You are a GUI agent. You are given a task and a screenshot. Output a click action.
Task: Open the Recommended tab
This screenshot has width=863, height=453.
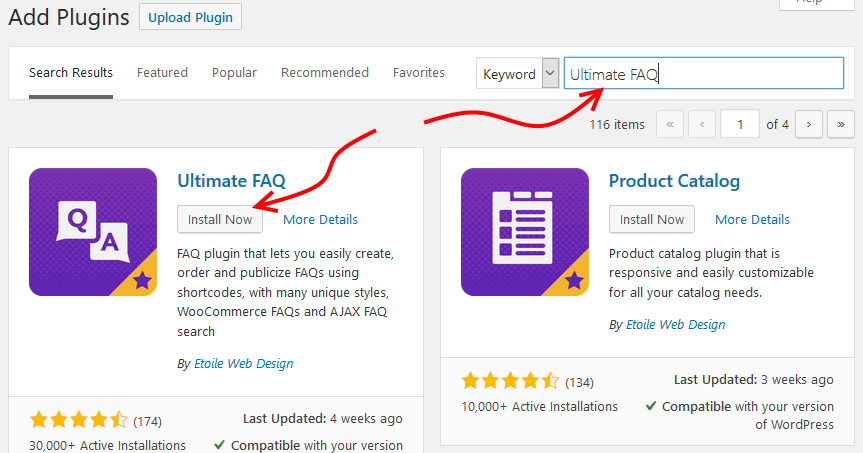[x=325, y=73]
